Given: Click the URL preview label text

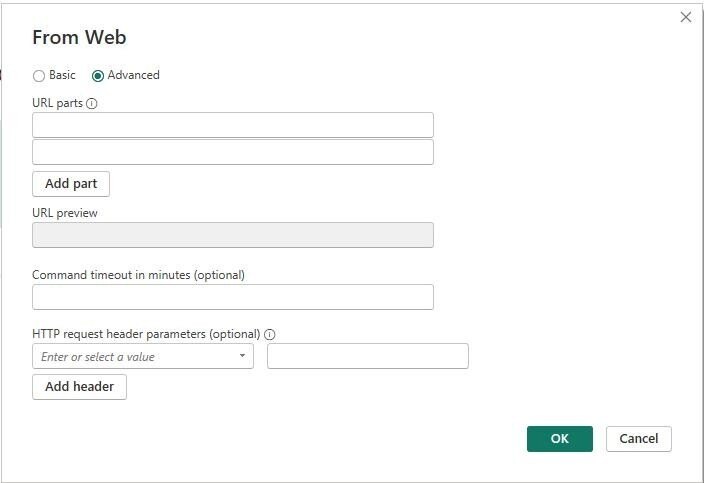Looking at the screenshot, I should coord(65,213).
